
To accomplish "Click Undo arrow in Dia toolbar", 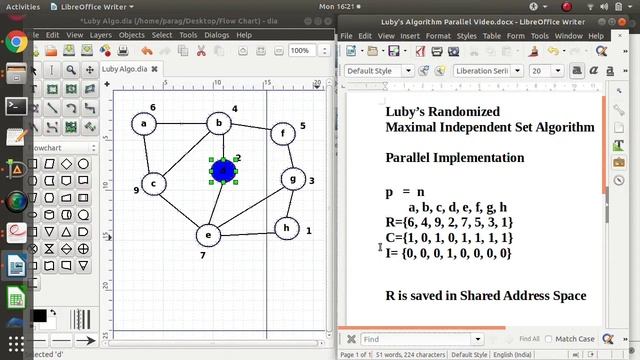I will pyautogui.click(x=147, y=51).
